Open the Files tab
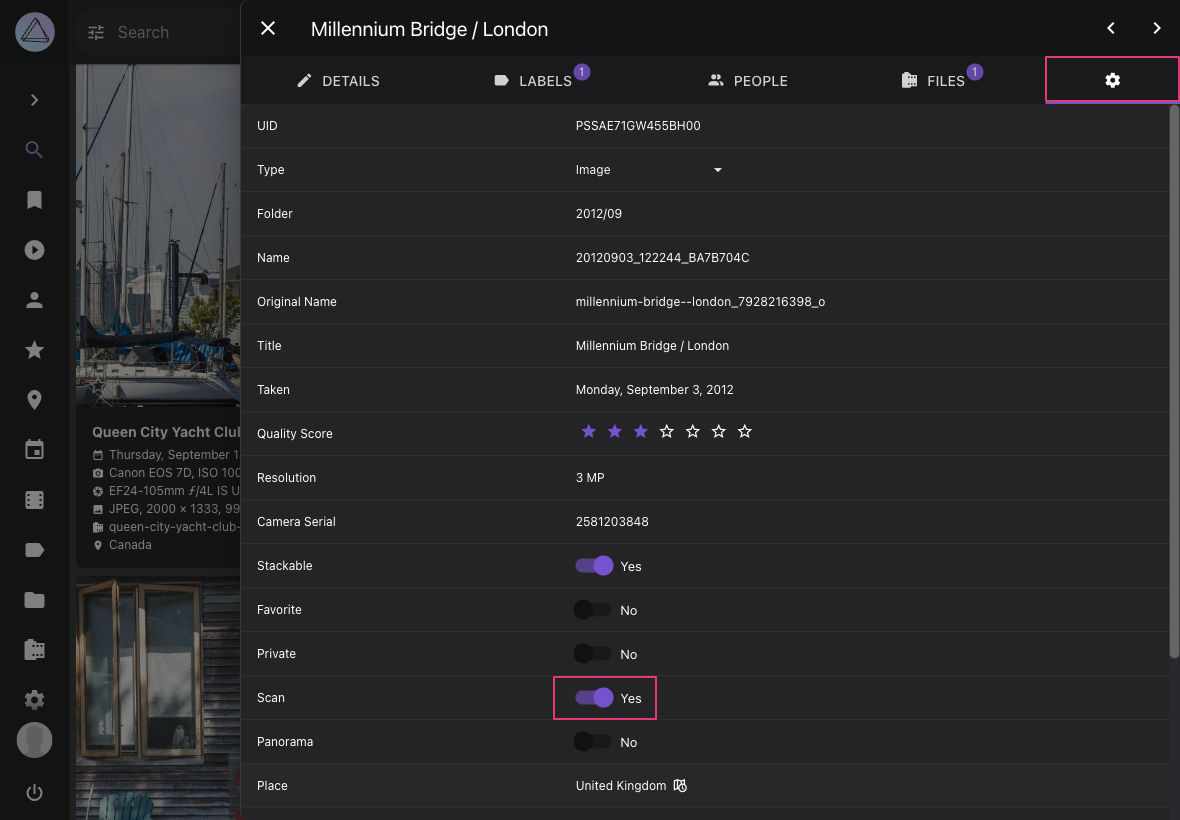The height and width of the screenshot is (820, 1180). point(941,81)
